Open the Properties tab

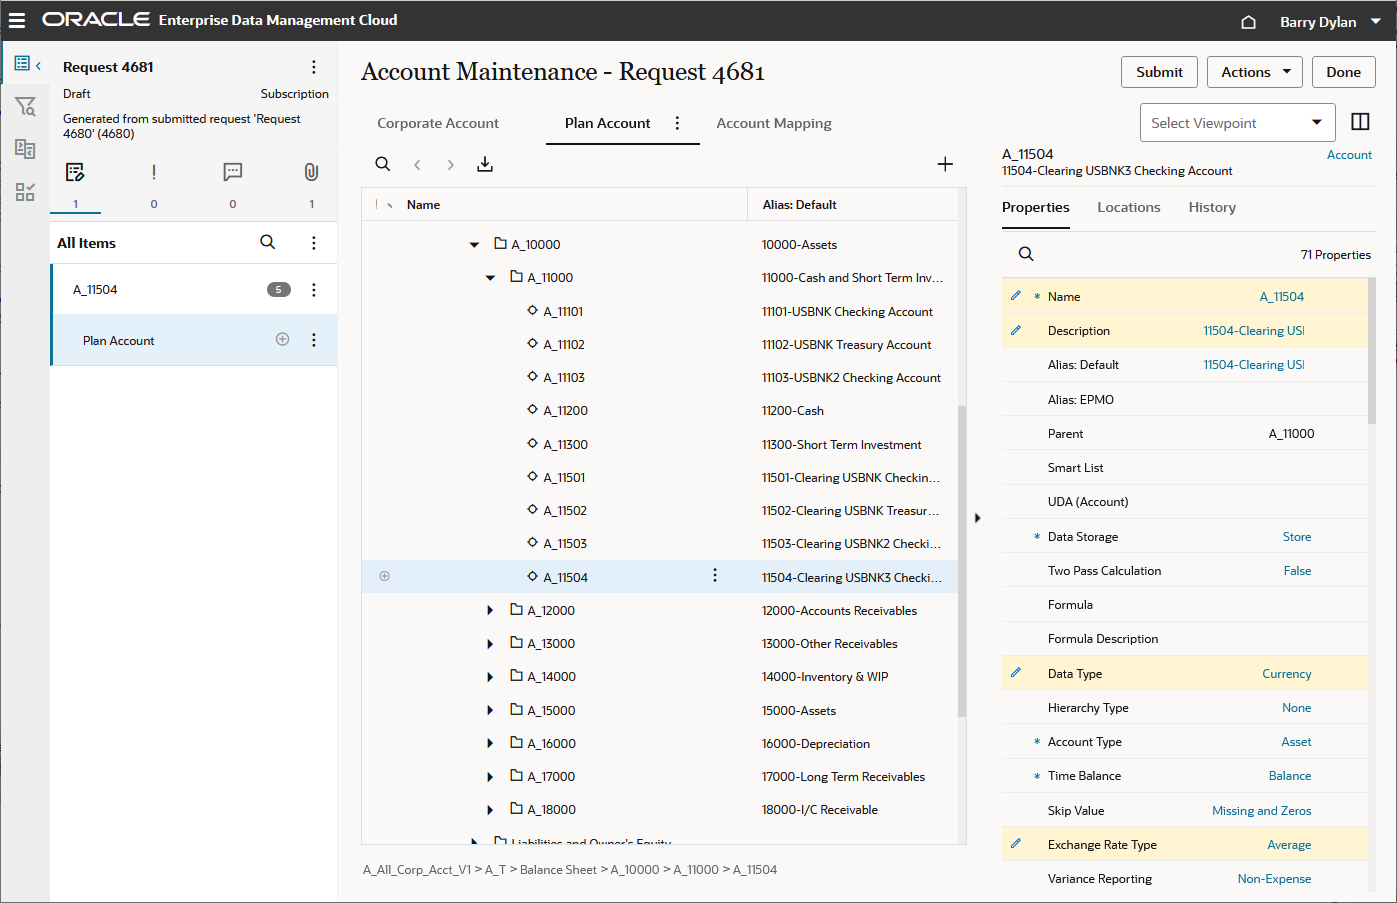click(x=1036, y=207)
